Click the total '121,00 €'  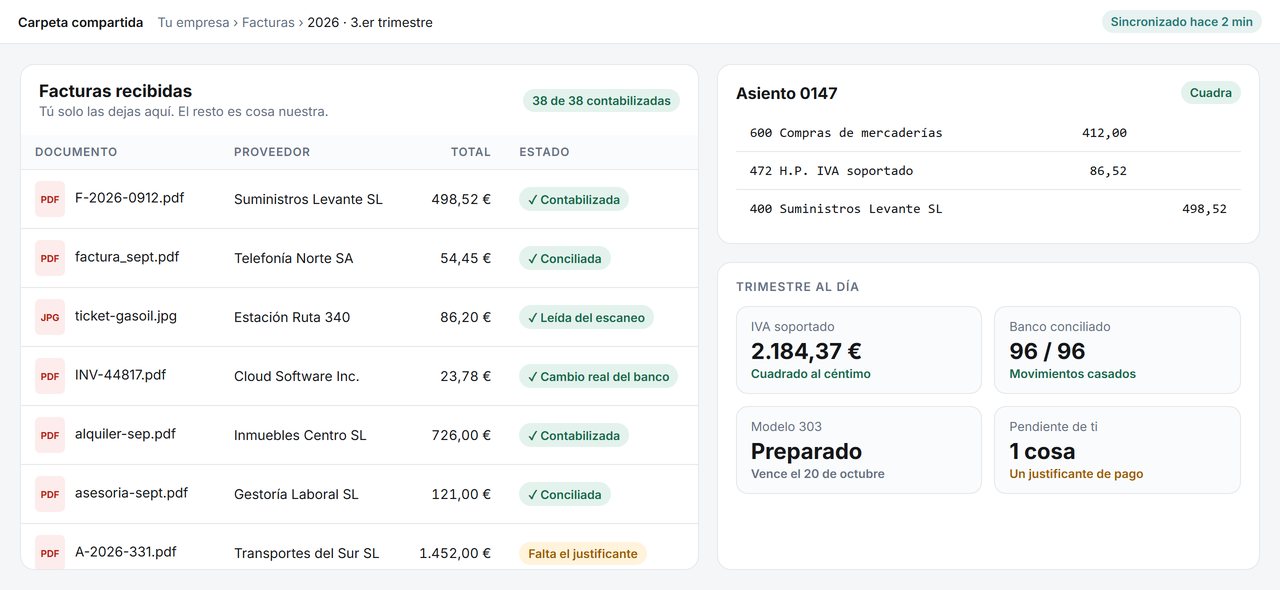pos(461,494)
